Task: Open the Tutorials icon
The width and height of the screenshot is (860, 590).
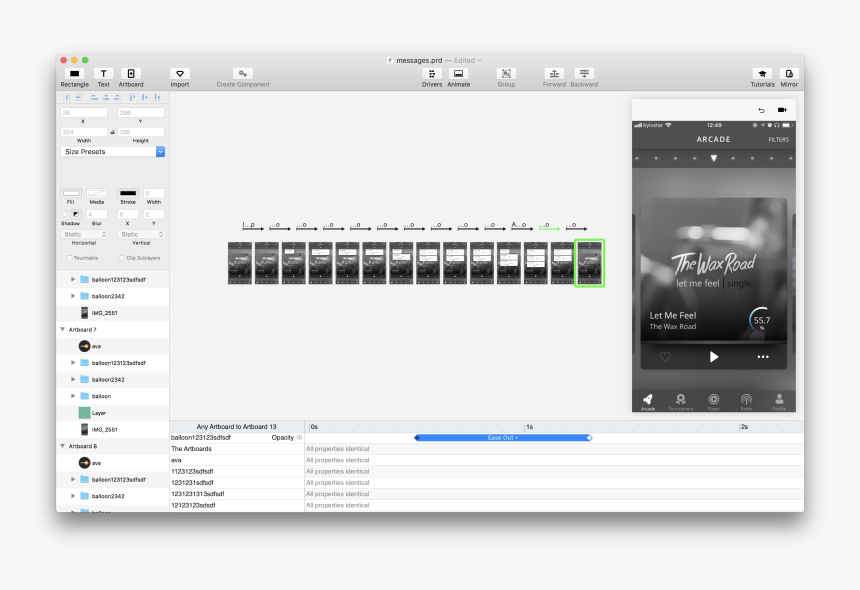Action: click(761, 75)
